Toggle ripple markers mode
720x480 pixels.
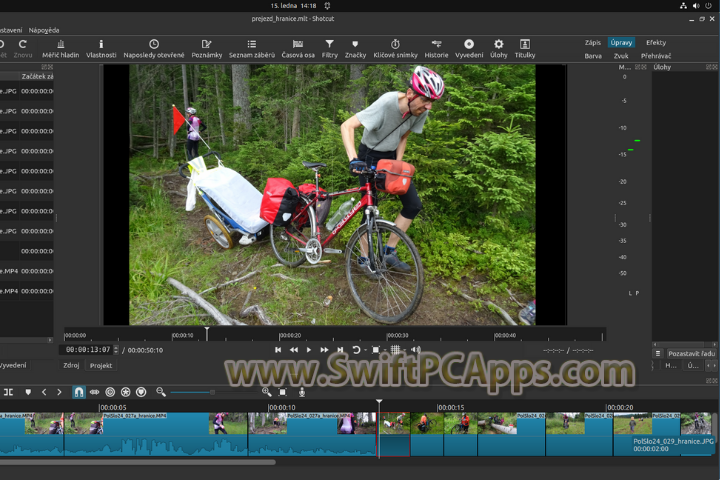pos(141,392)
